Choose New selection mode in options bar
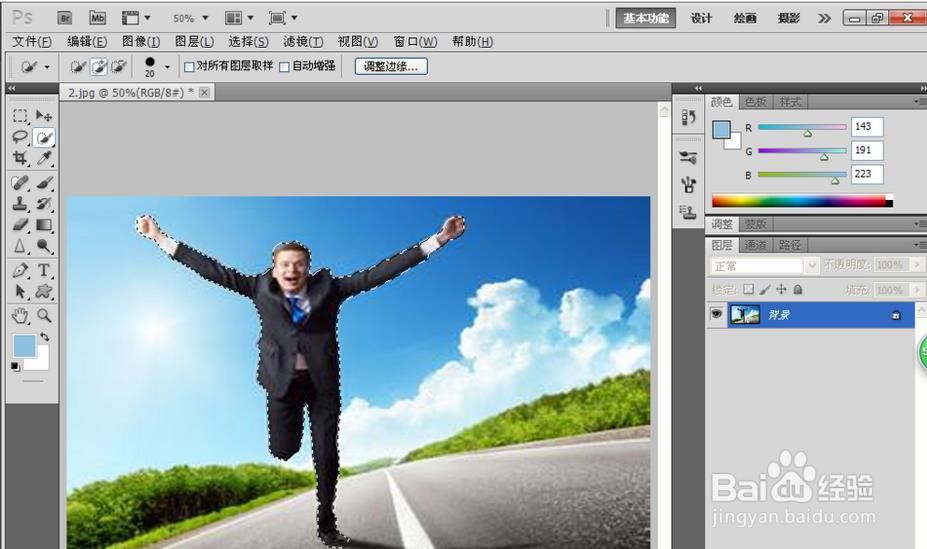Screen dimensions: 927x549 tap(77, 67)
